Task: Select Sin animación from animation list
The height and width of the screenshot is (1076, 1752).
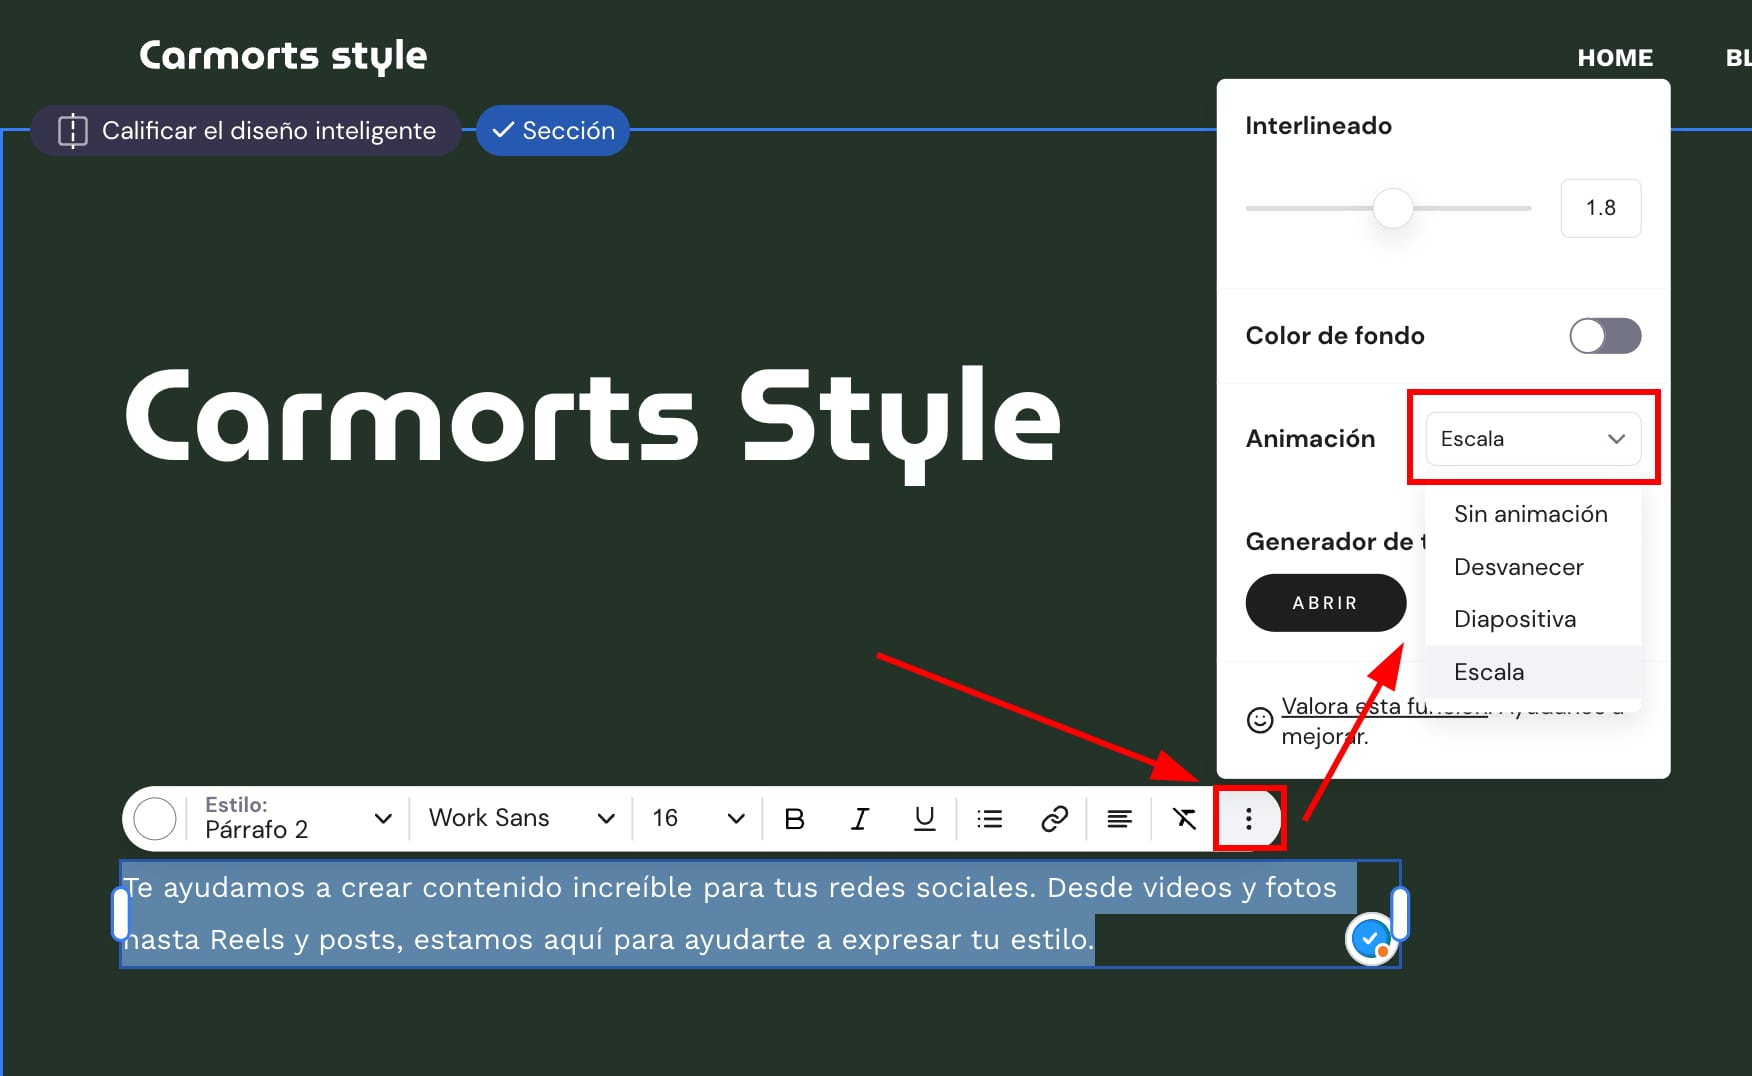Action: pos(1530,514)
